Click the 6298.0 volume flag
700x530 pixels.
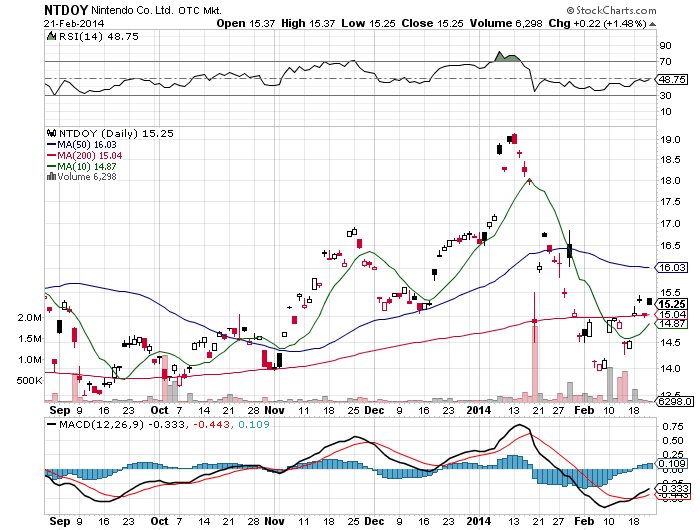point(674,401)
